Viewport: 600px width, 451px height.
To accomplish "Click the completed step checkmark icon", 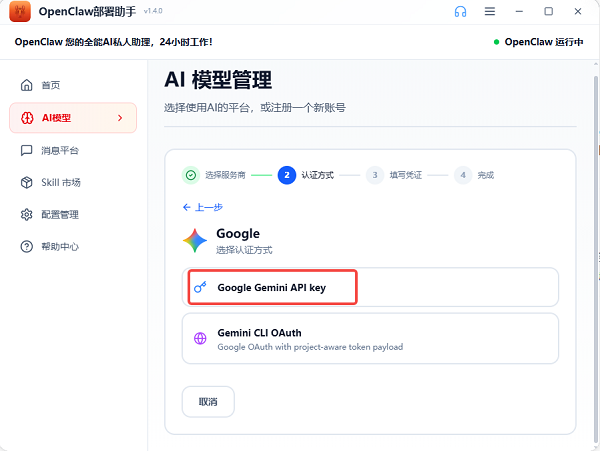I will [191, 175].
